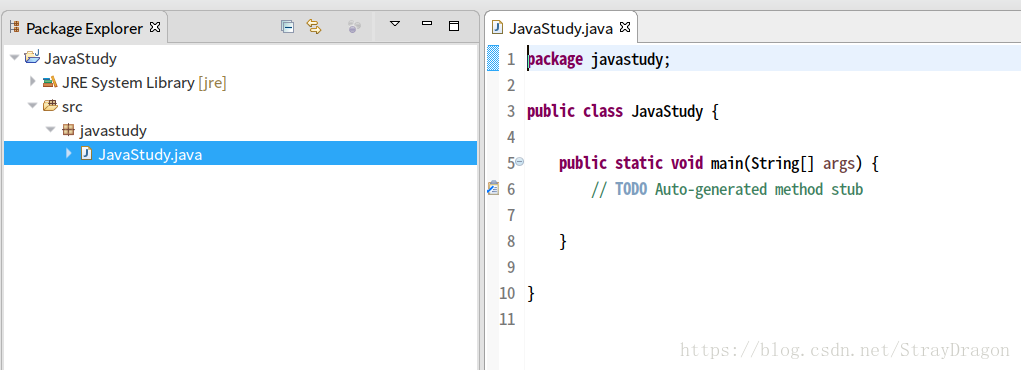Click the focus on active task icon
Screen dimensions: 1021x370
click(x=354, y=27)
